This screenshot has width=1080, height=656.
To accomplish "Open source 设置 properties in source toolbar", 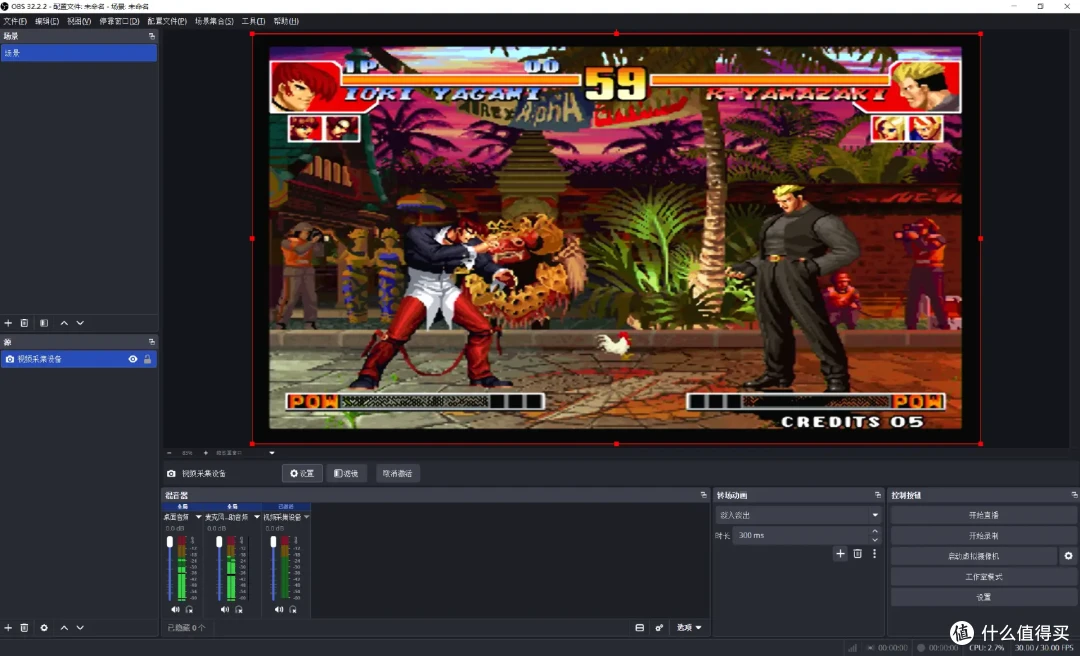I will [302, 473].
